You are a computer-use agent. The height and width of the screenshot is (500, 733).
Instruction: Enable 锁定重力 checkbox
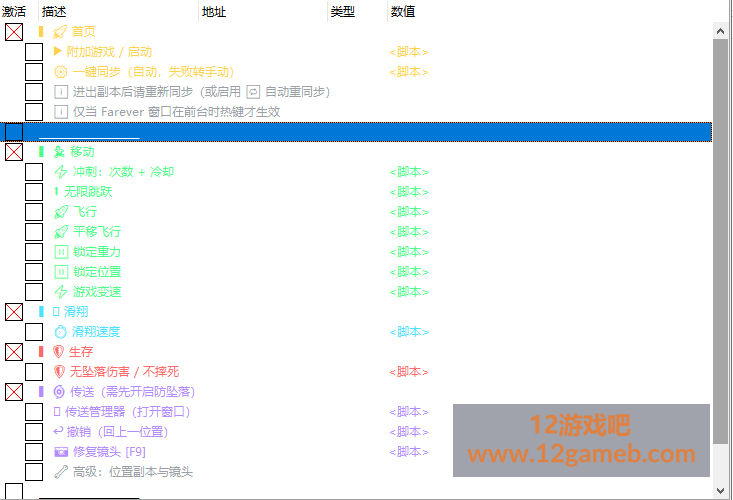pyautogui.click(x=34, y=252)
